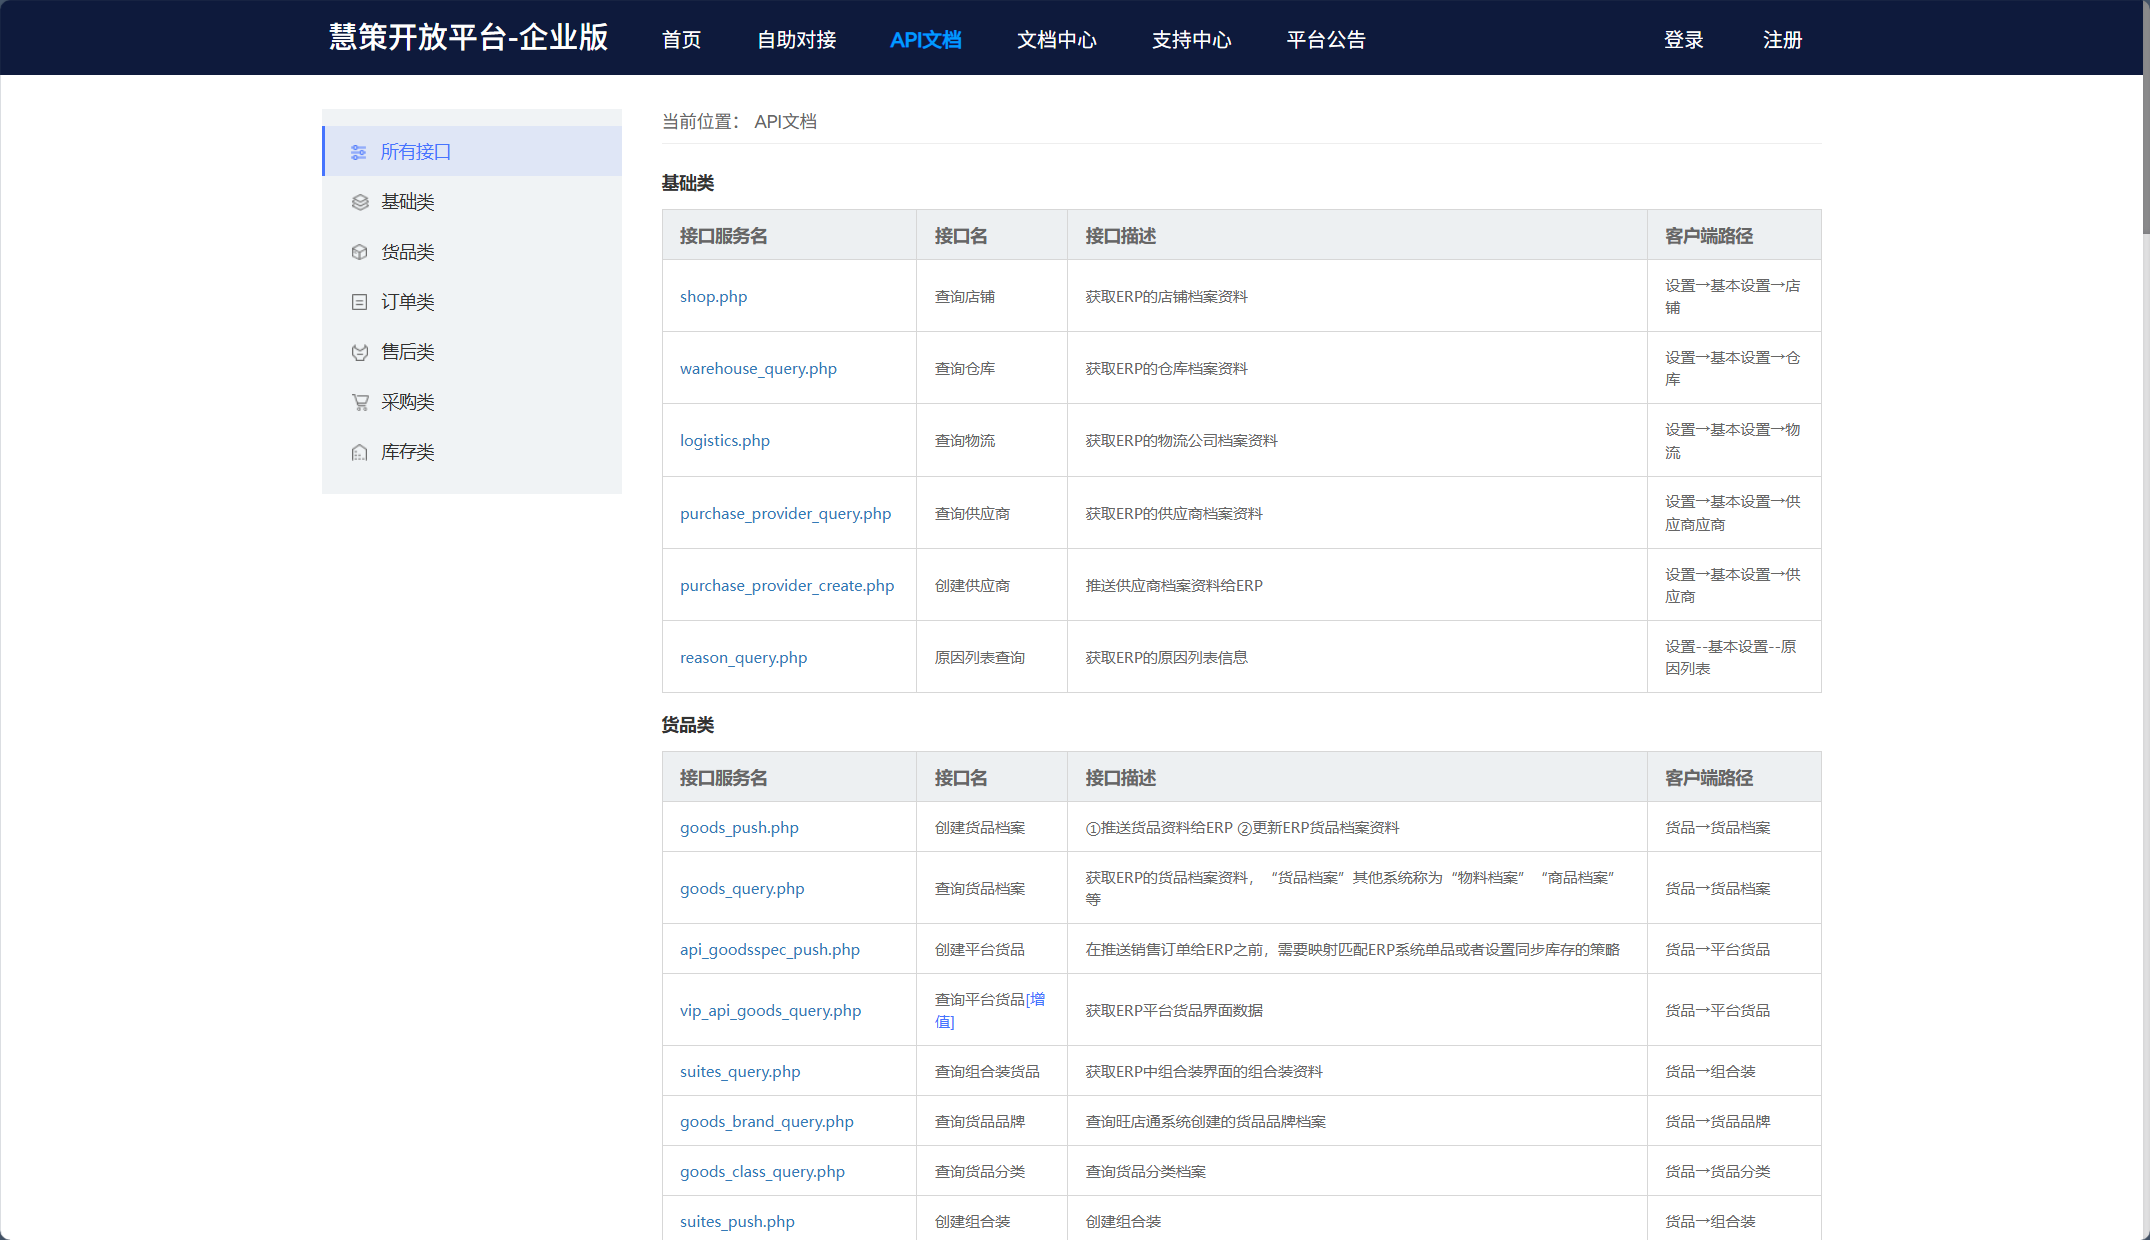Click the 基础类 category icon
This screenshot has height=1240, width=2150.
tap(359, 202)
